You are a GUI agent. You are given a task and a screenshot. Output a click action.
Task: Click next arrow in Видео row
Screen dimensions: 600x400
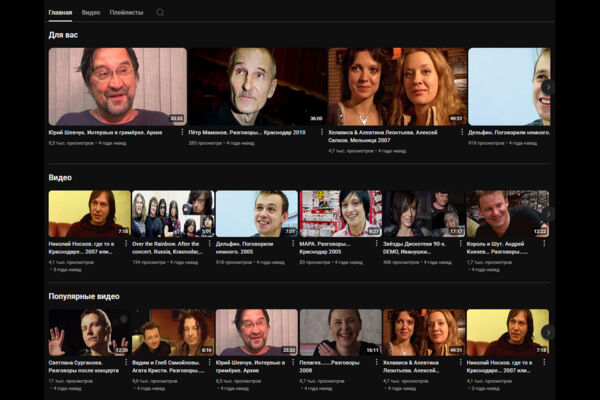(548, 214)
